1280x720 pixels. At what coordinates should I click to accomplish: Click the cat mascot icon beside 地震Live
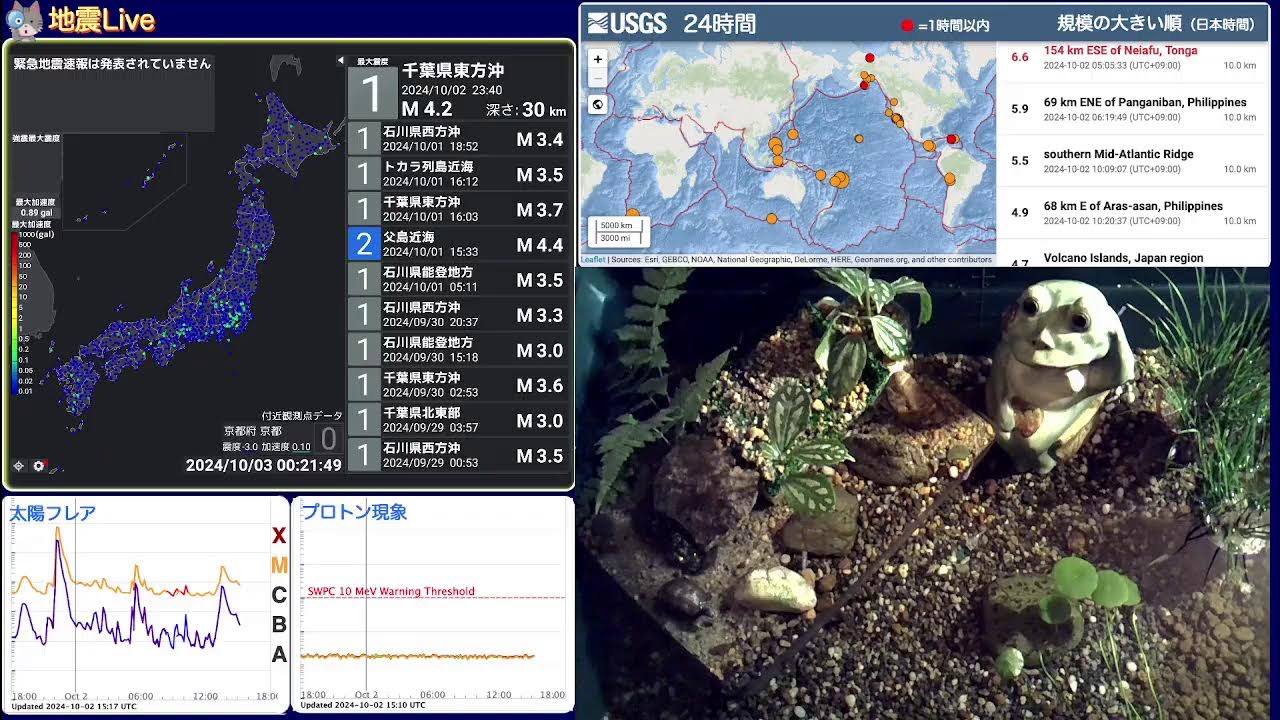tap(25, 19)
